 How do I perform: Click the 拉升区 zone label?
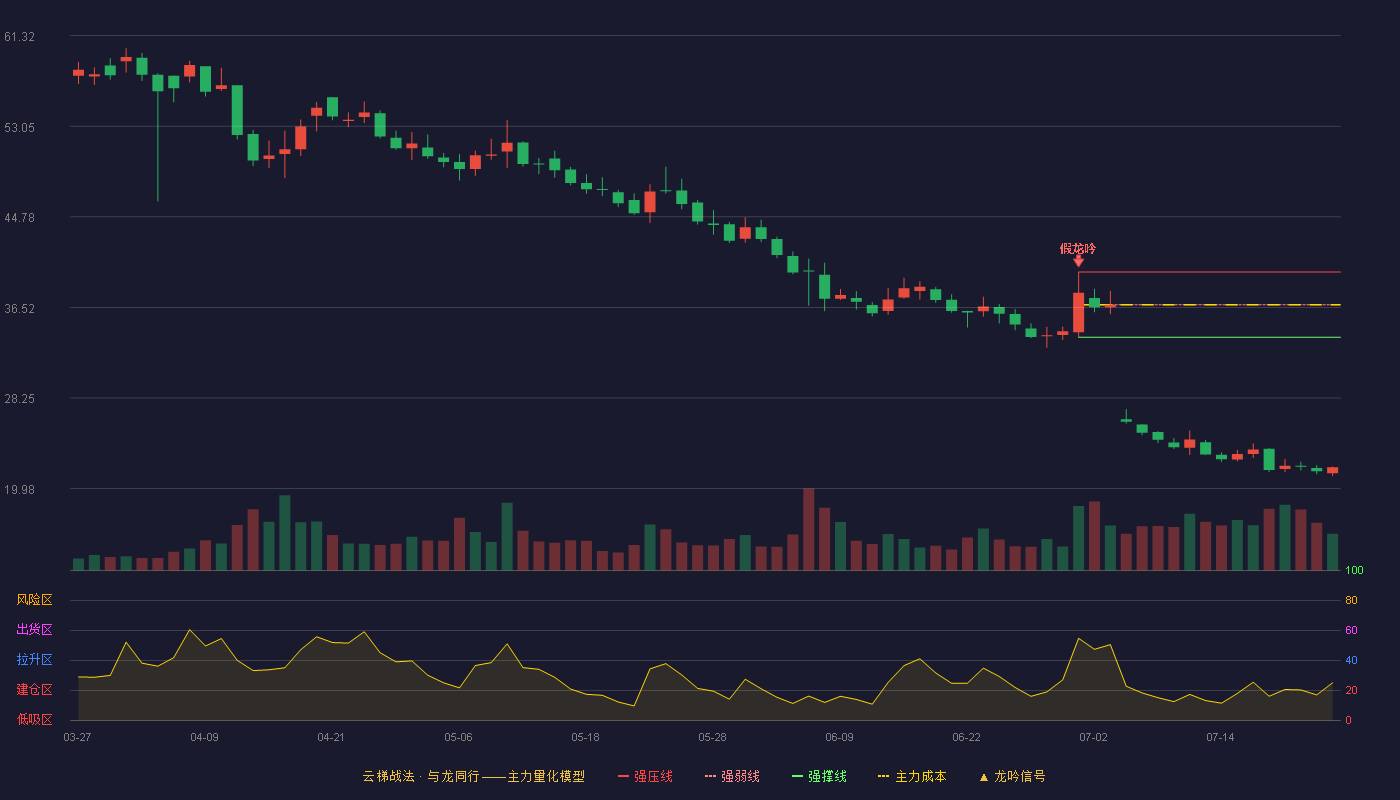[x=34, y=660]
